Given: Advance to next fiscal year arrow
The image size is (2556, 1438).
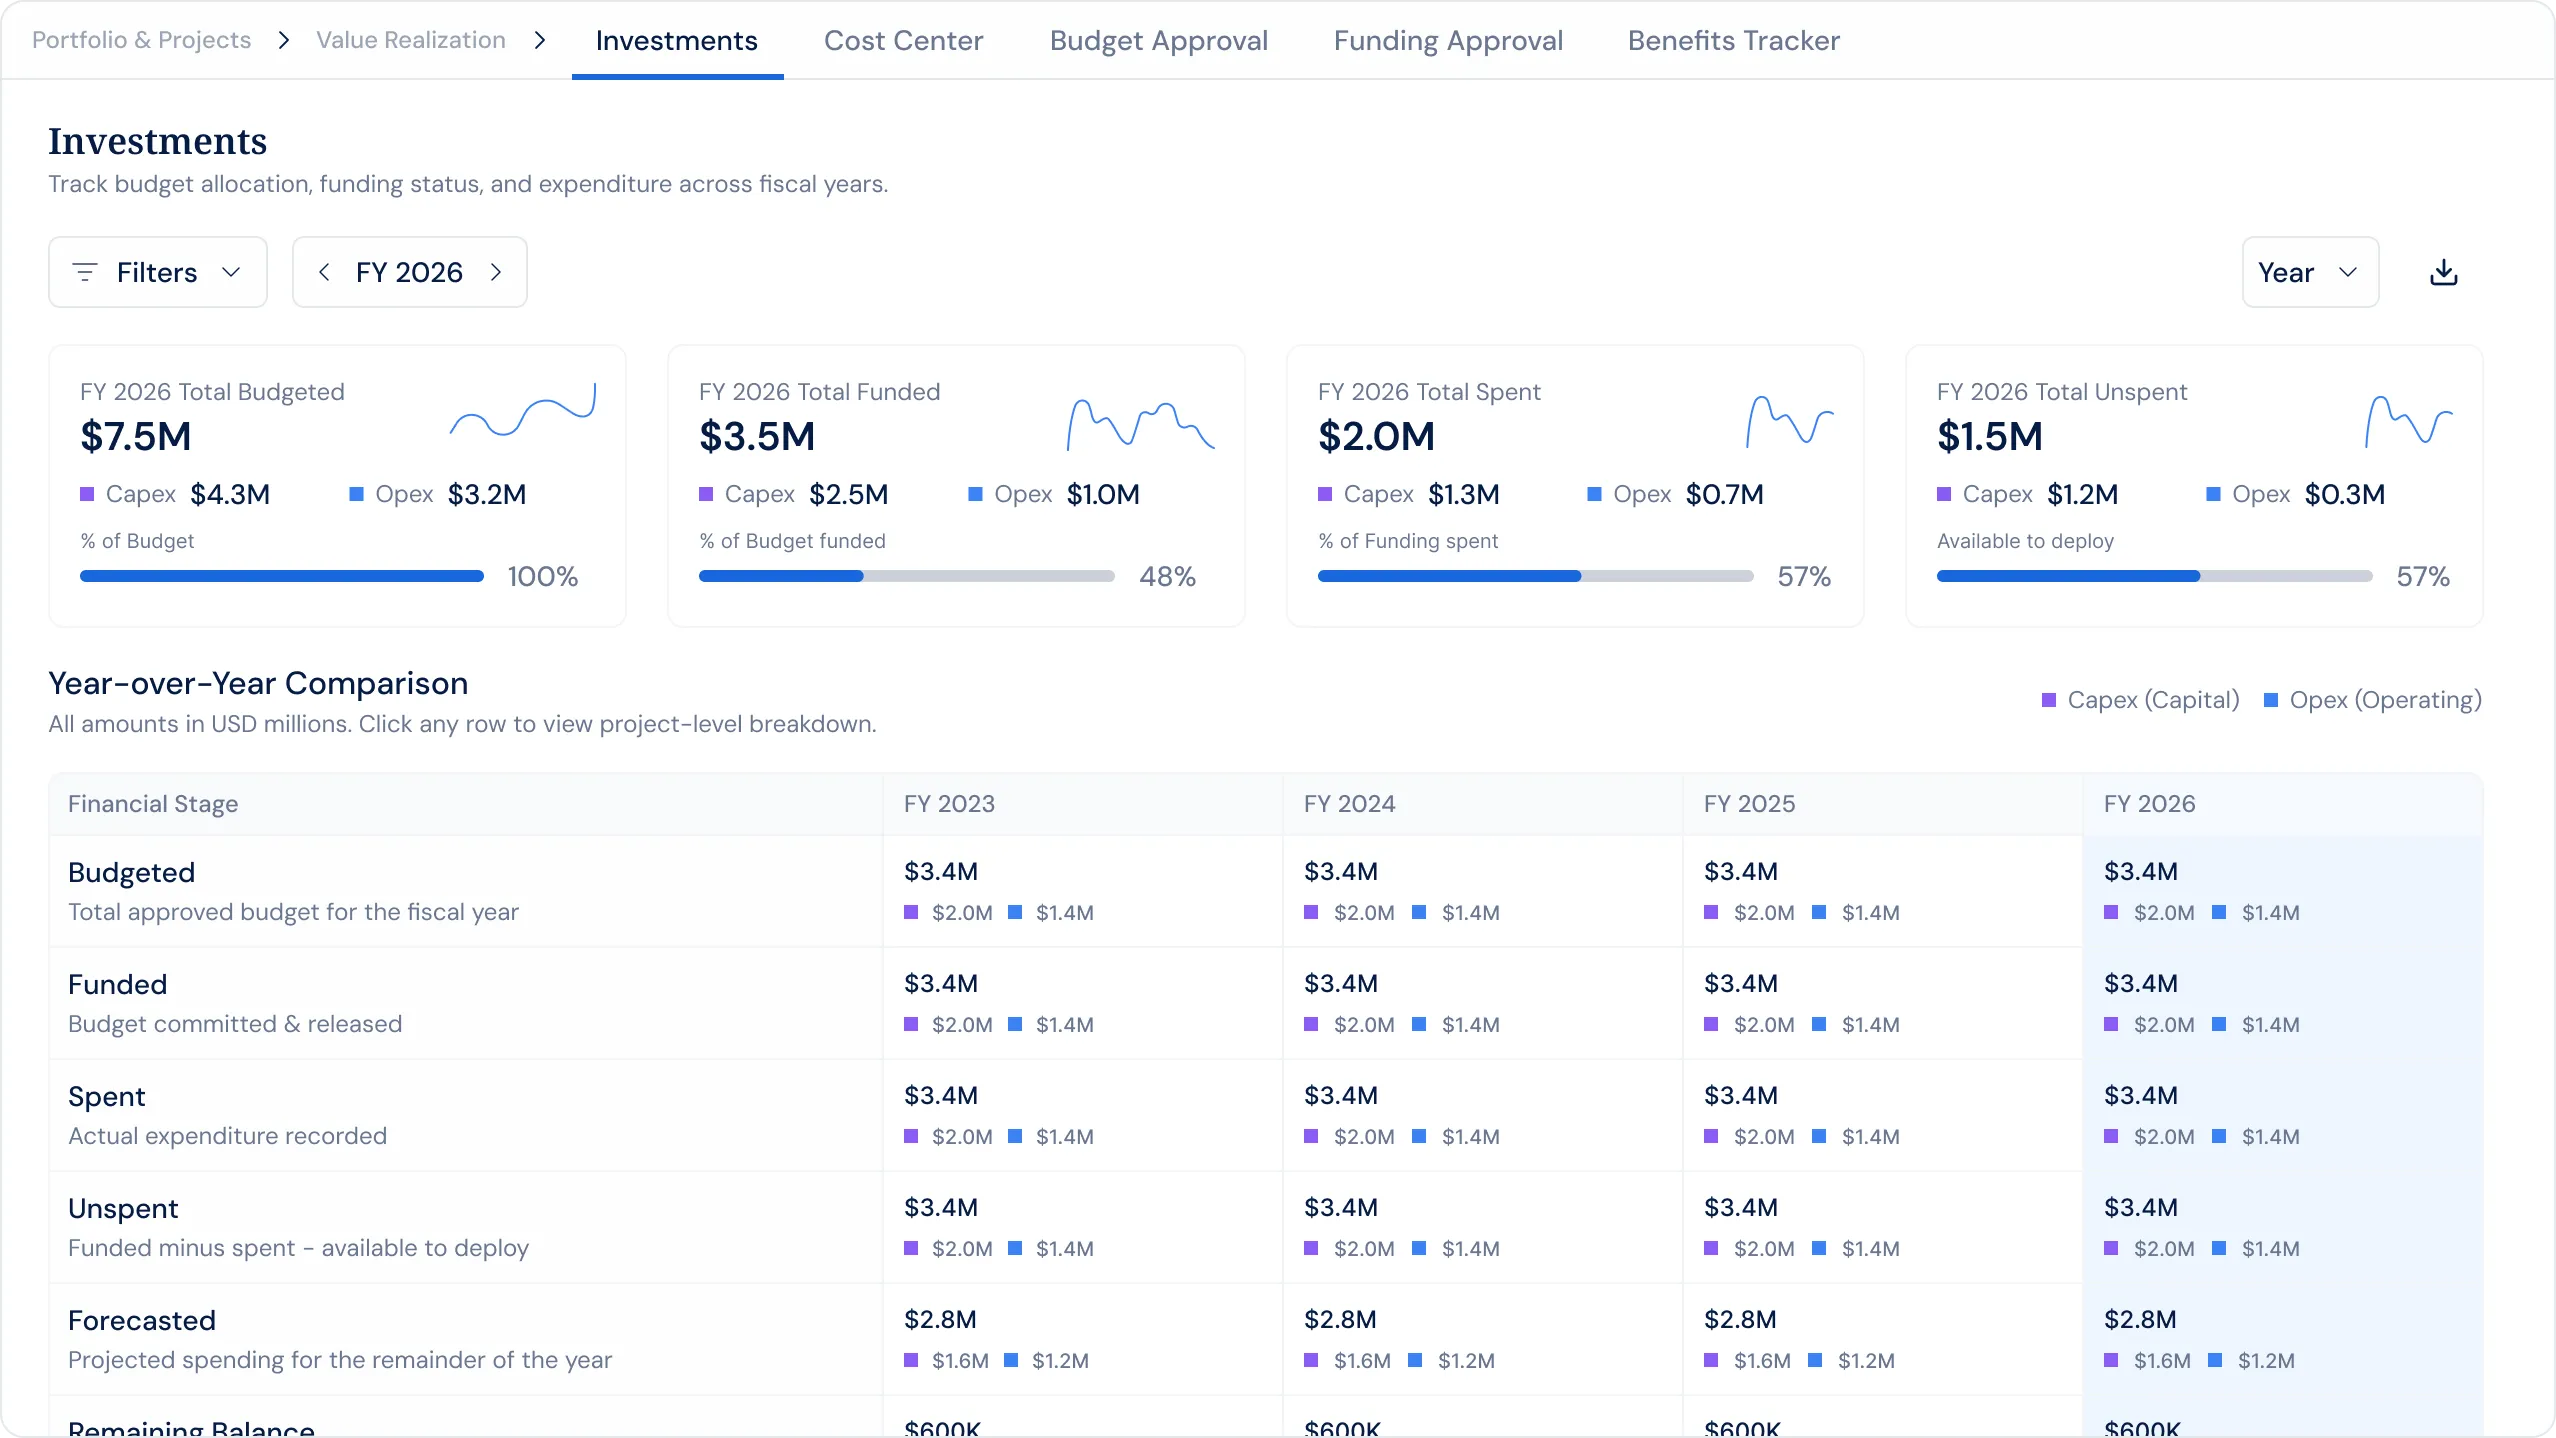Looking at the screenshot, I should (x=496, y=272).
